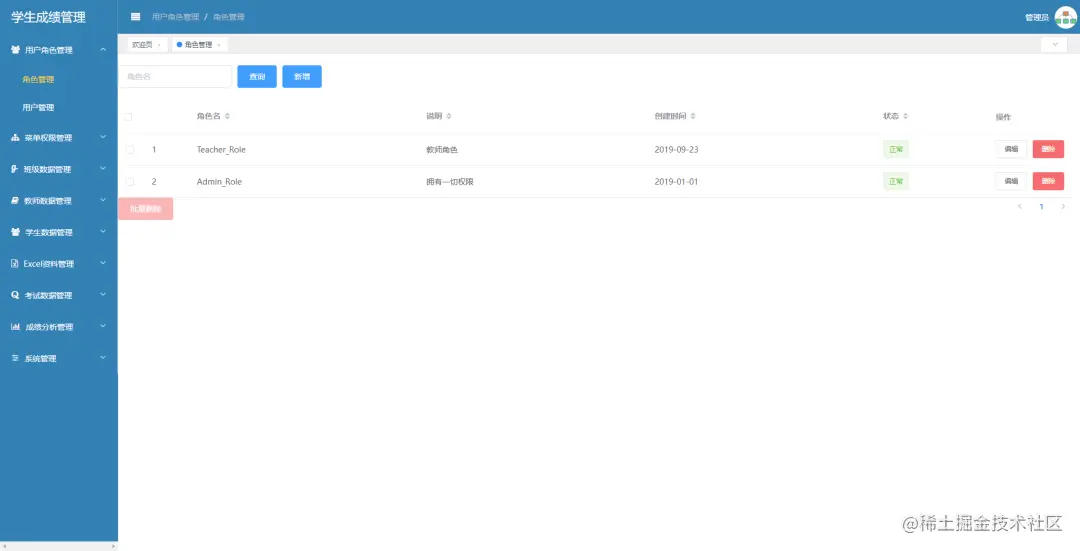The image size is (1080, 551).
Task: Click 角色管理 in the breadcrumb
Action: [229, 17]
